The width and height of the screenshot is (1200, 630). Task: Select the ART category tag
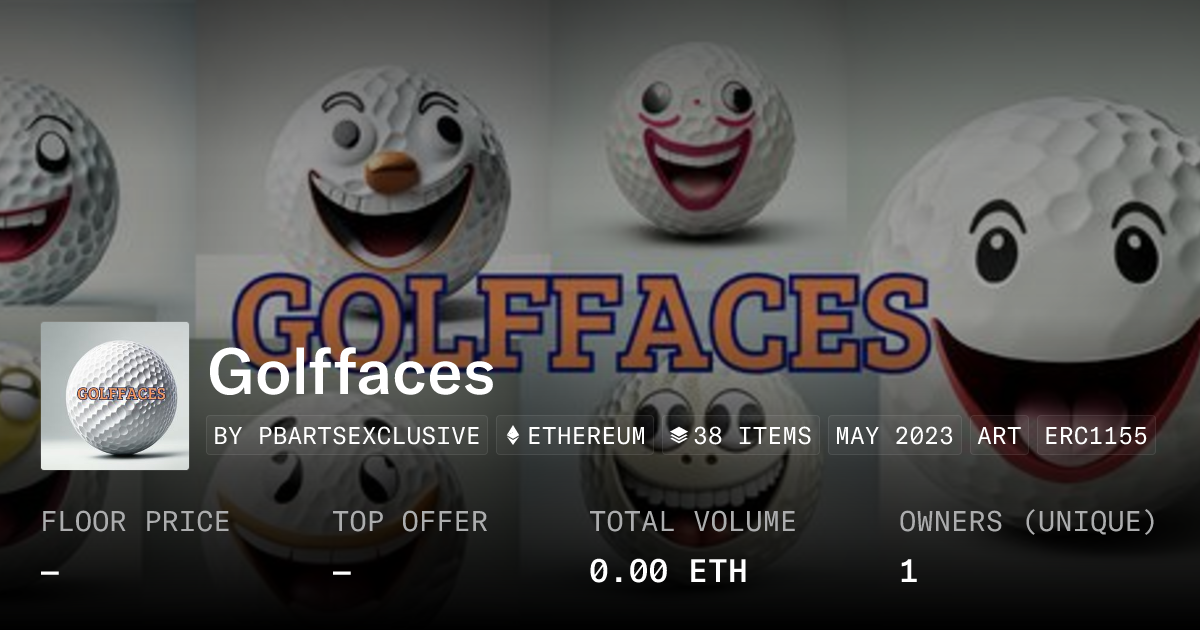tap(999, 436)
